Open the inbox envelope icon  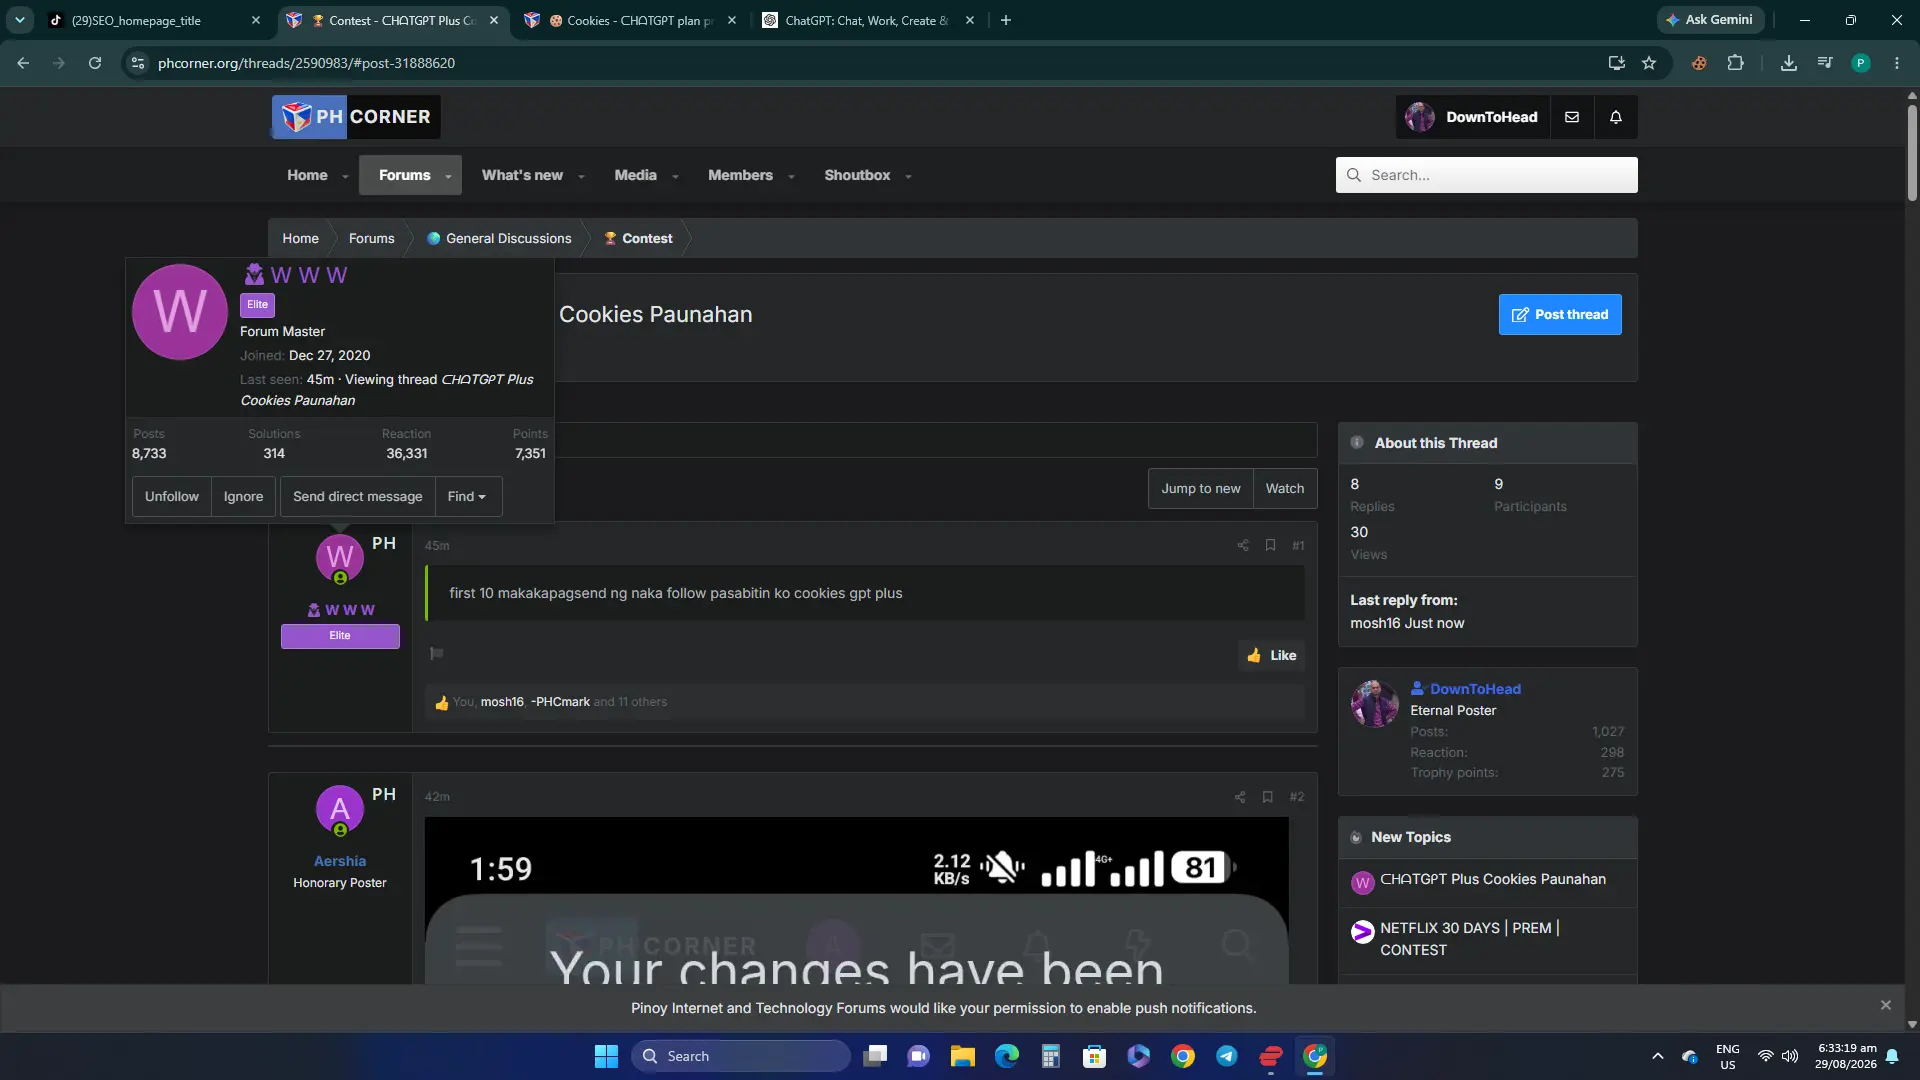coord(1572,117)
